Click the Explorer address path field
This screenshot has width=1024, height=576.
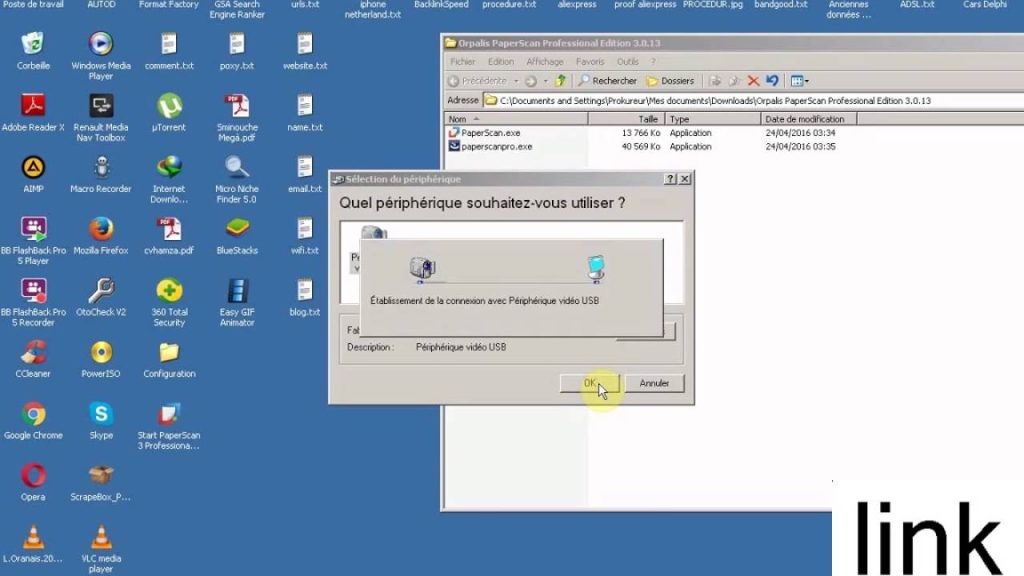coord(753,101)
